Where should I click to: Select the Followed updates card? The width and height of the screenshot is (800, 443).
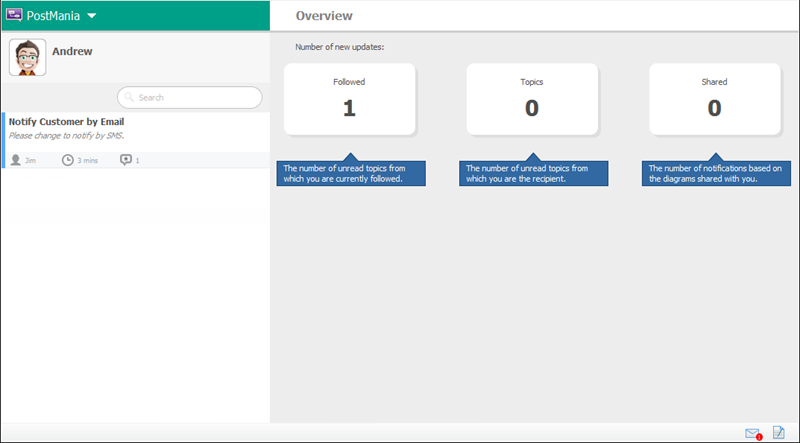click(349, 99)
